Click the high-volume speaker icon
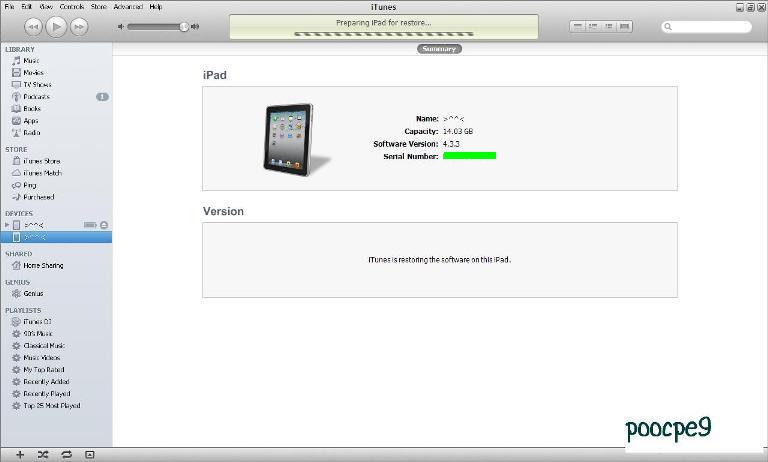Viewport: 768px width, 462px height. point(195,26)
